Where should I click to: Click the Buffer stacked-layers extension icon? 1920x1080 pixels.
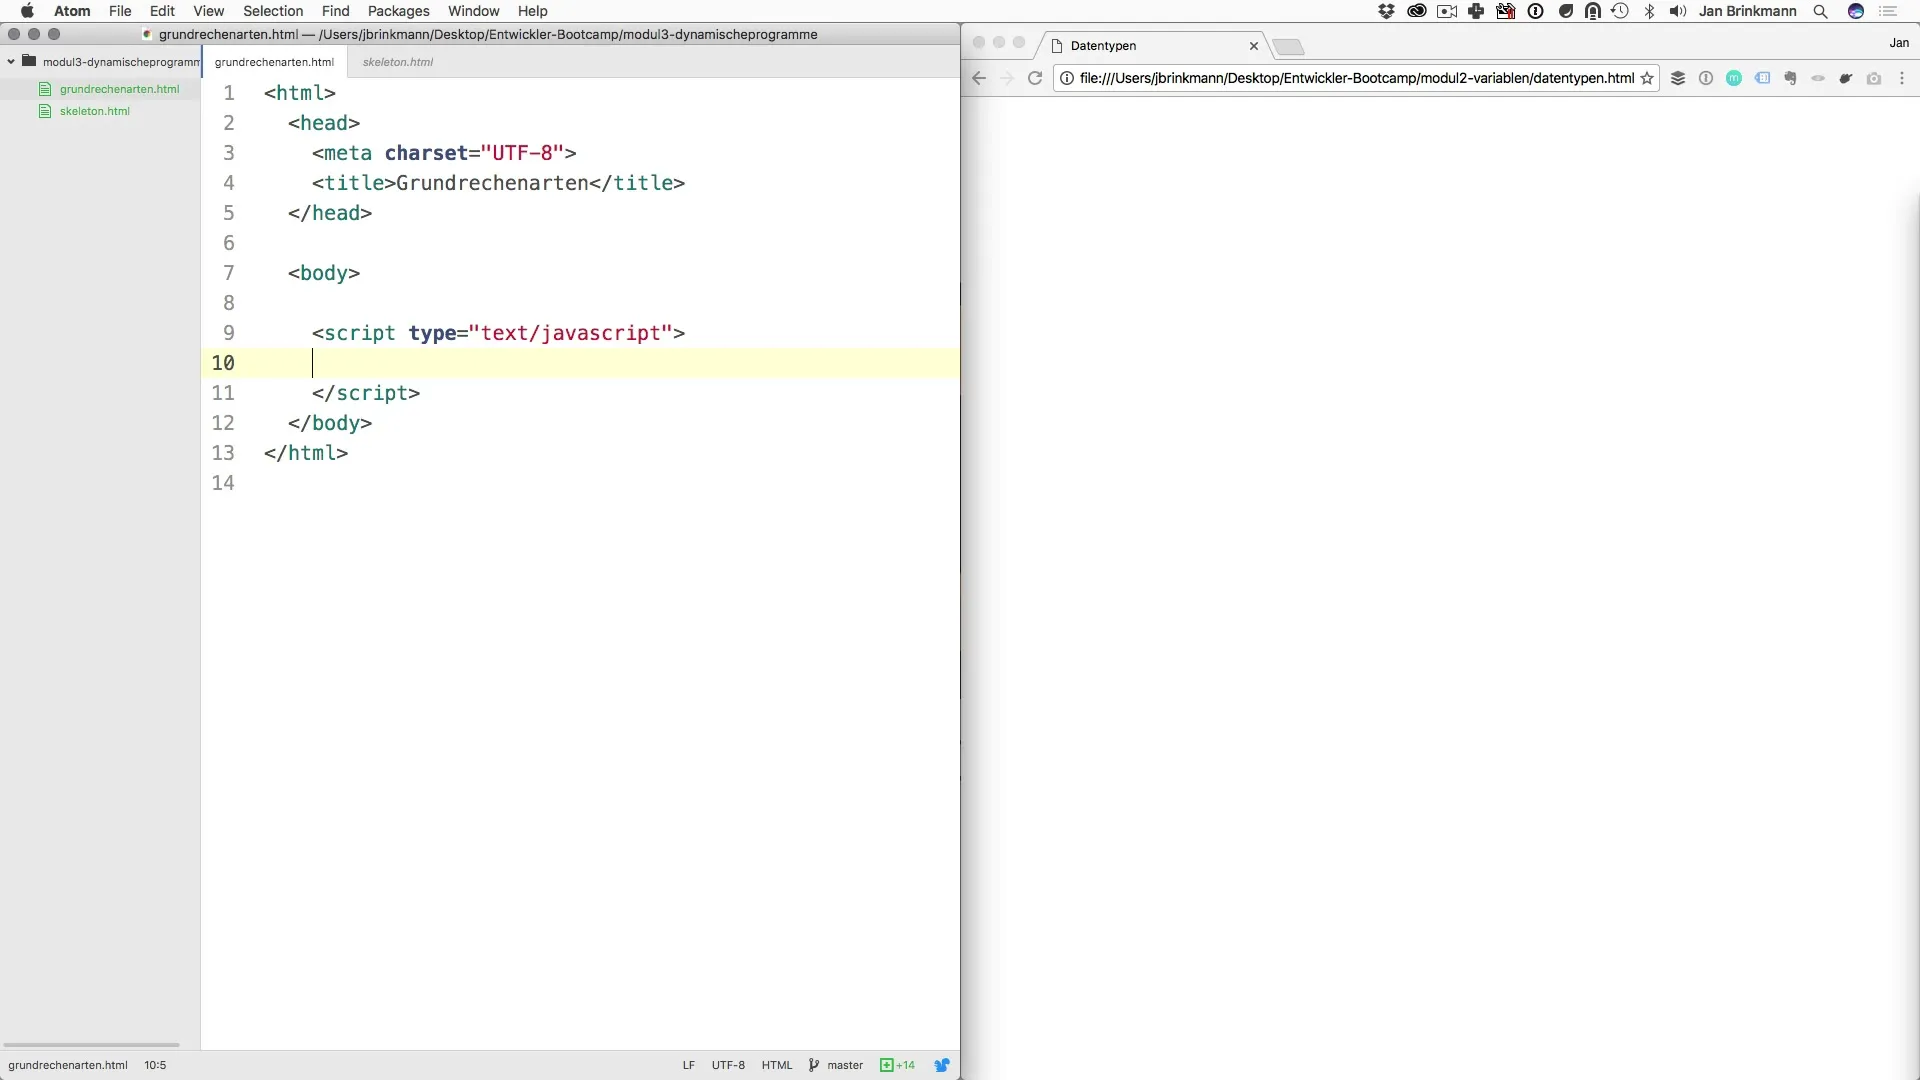[x=1678, y=78]
